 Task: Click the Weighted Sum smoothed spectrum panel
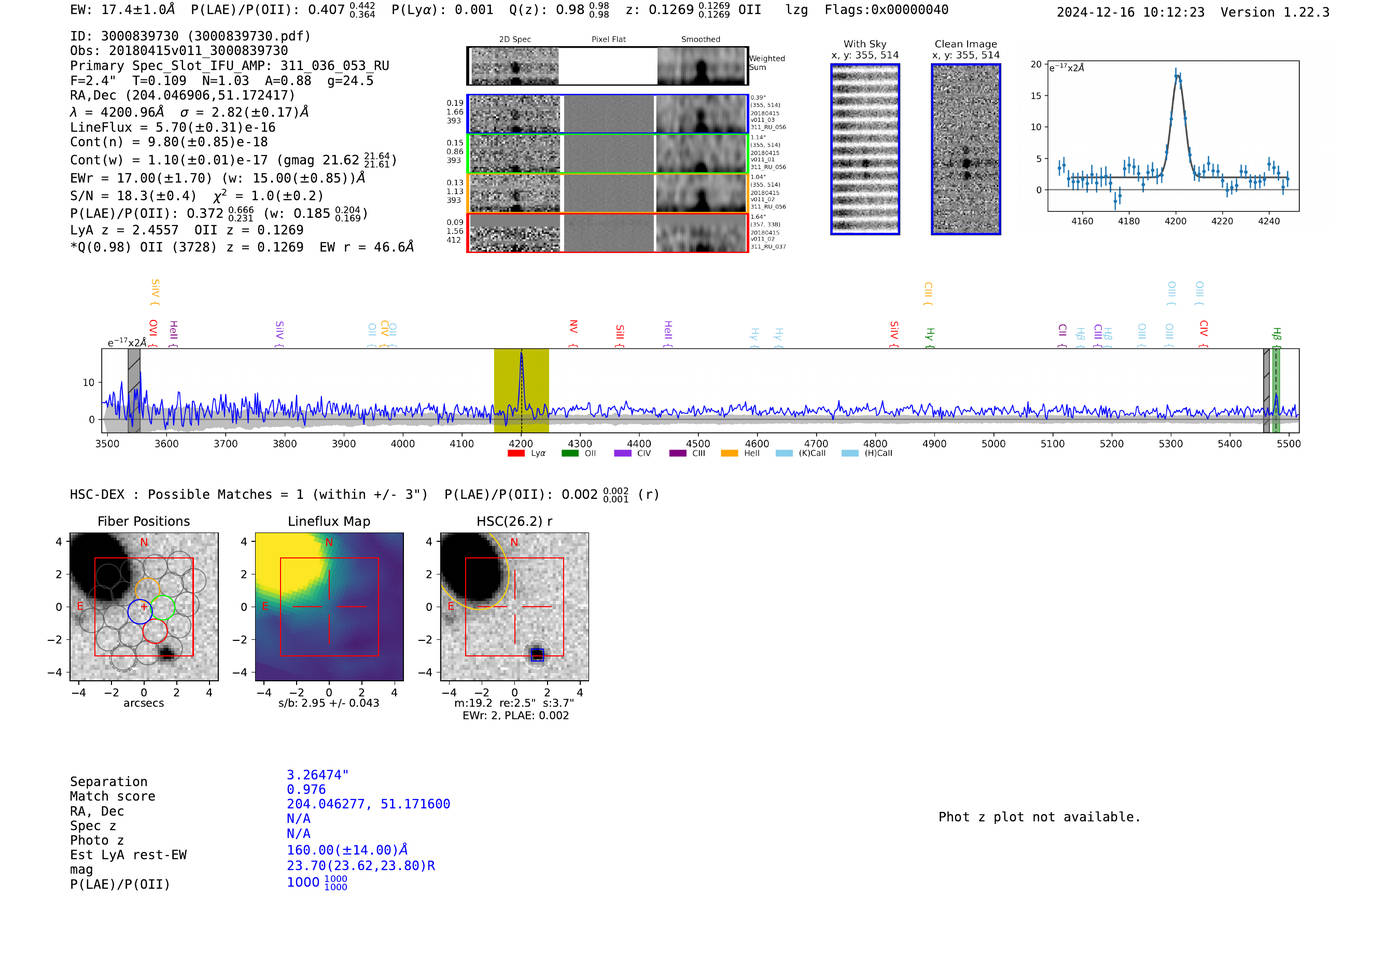pos(702,66)
